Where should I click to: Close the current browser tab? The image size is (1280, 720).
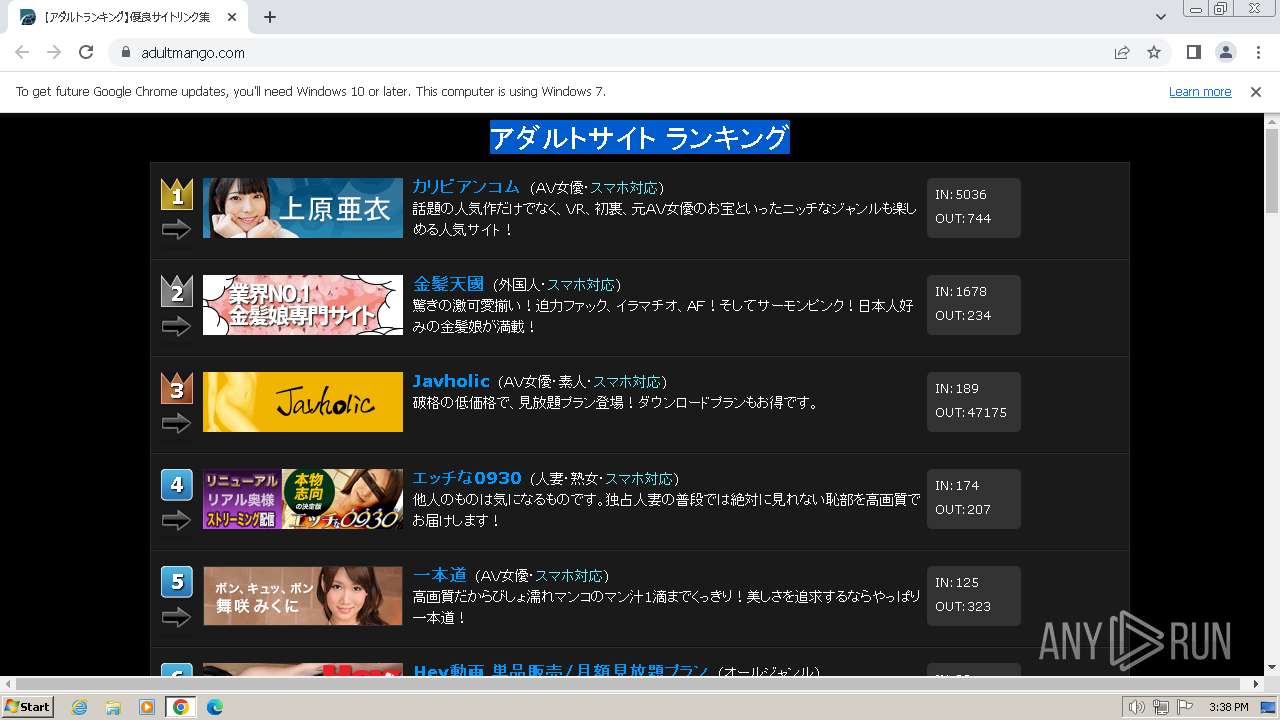coord(232,17)
